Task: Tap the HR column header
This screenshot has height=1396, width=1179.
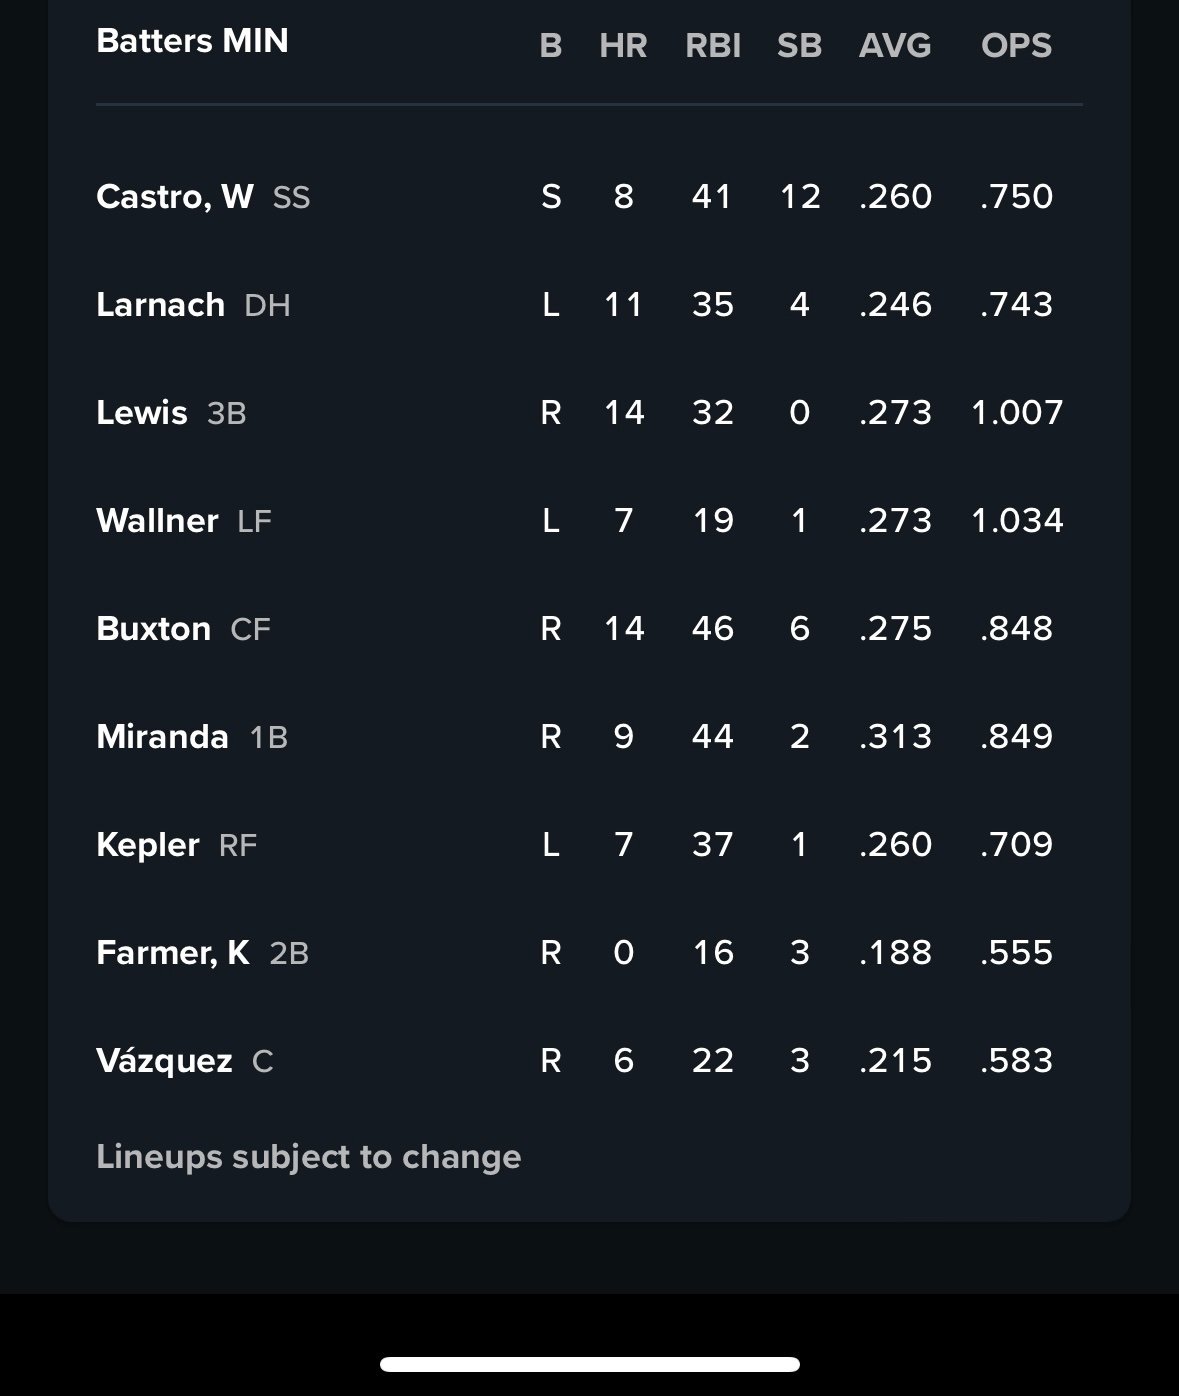Action: (623, 45)
